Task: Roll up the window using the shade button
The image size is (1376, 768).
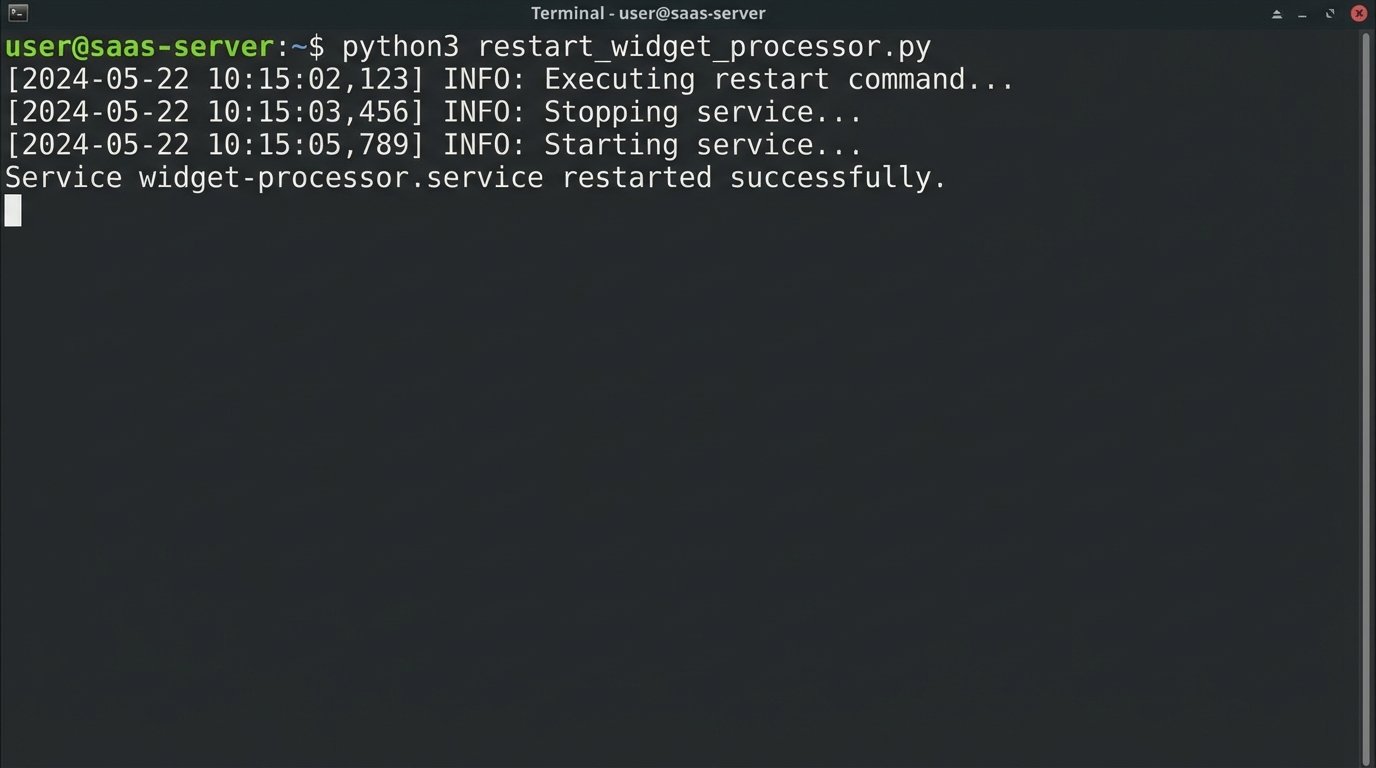Action: click(x=1277, y=14)
